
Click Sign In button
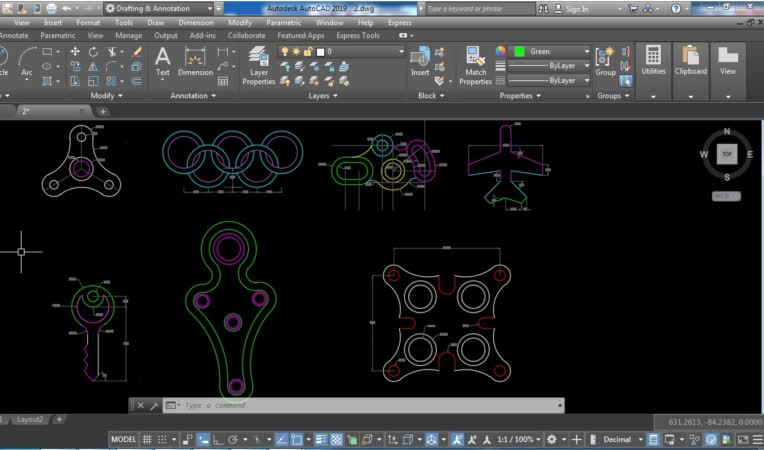pyautogui.click(x=572, y=9)
